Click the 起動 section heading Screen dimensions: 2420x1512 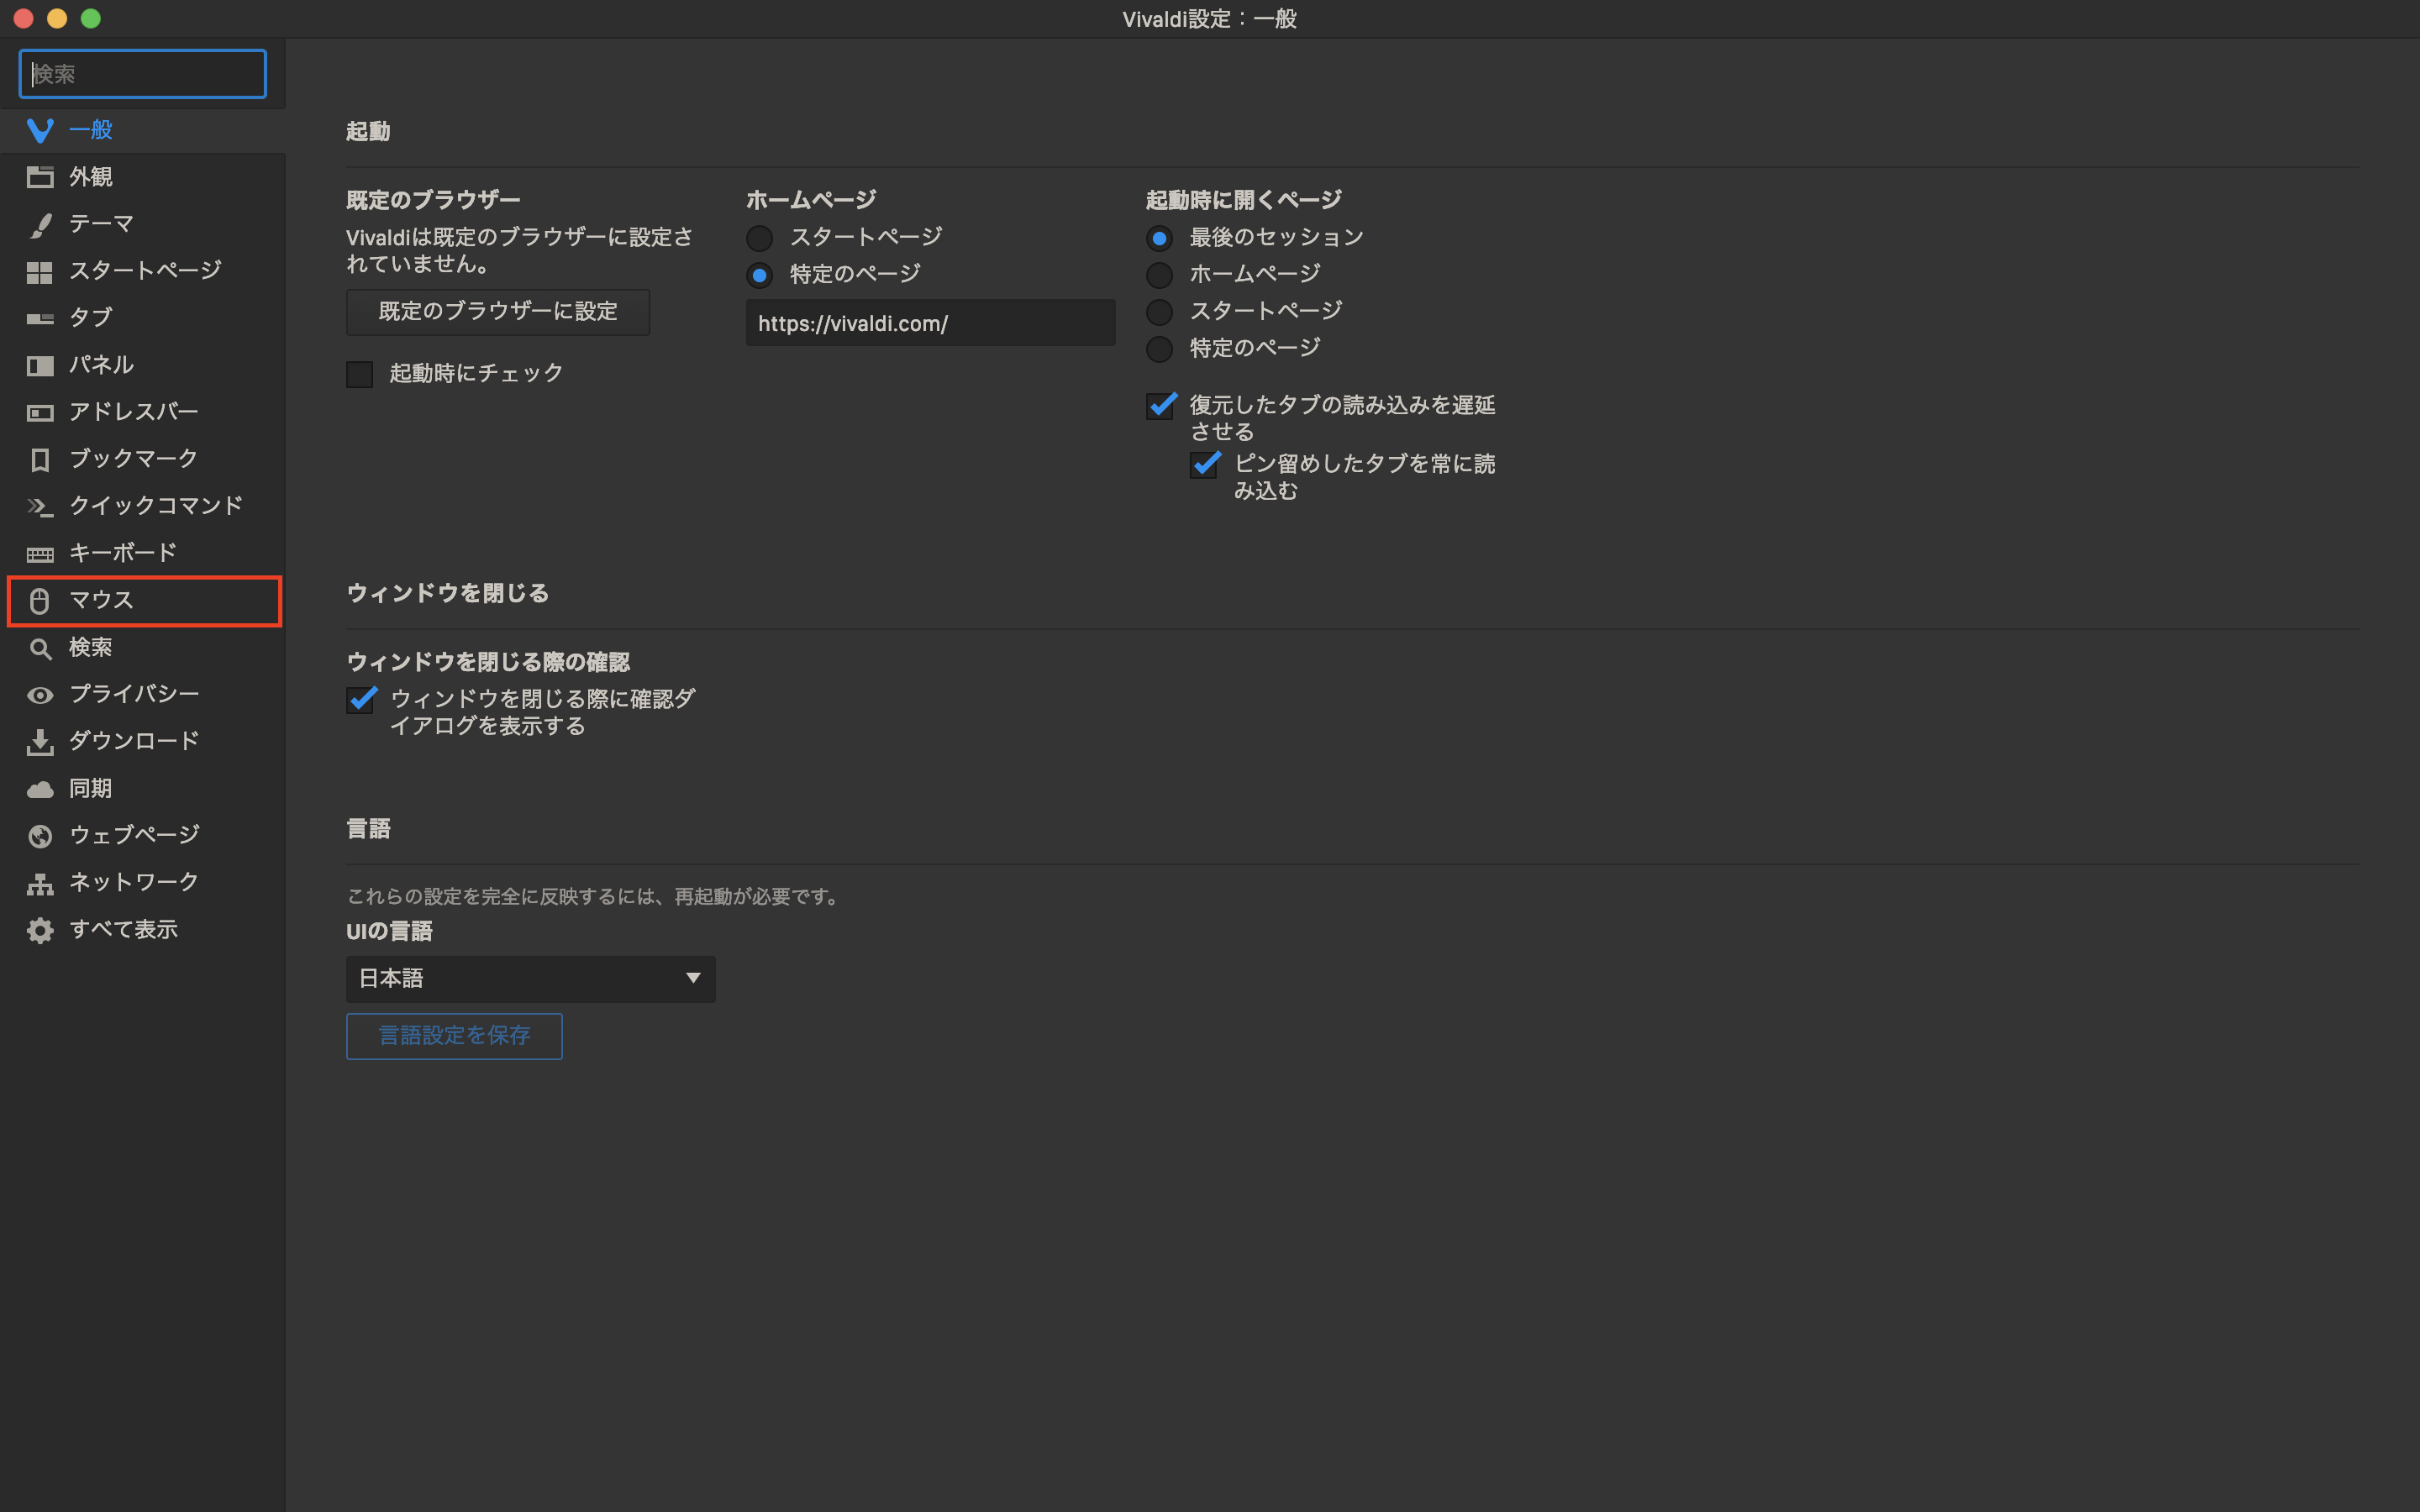[368, 132]
